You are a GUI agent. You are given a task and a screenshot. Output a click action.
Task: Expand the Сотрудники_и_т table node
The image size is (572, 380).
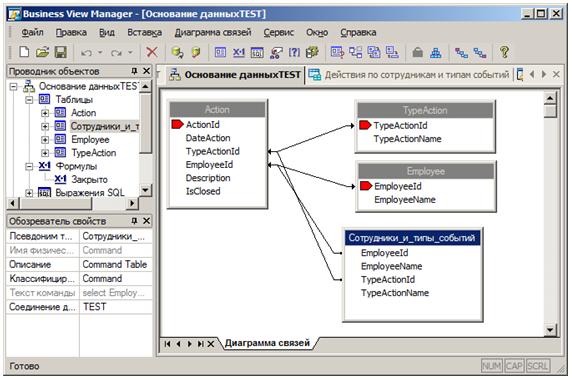coord(45,127)
